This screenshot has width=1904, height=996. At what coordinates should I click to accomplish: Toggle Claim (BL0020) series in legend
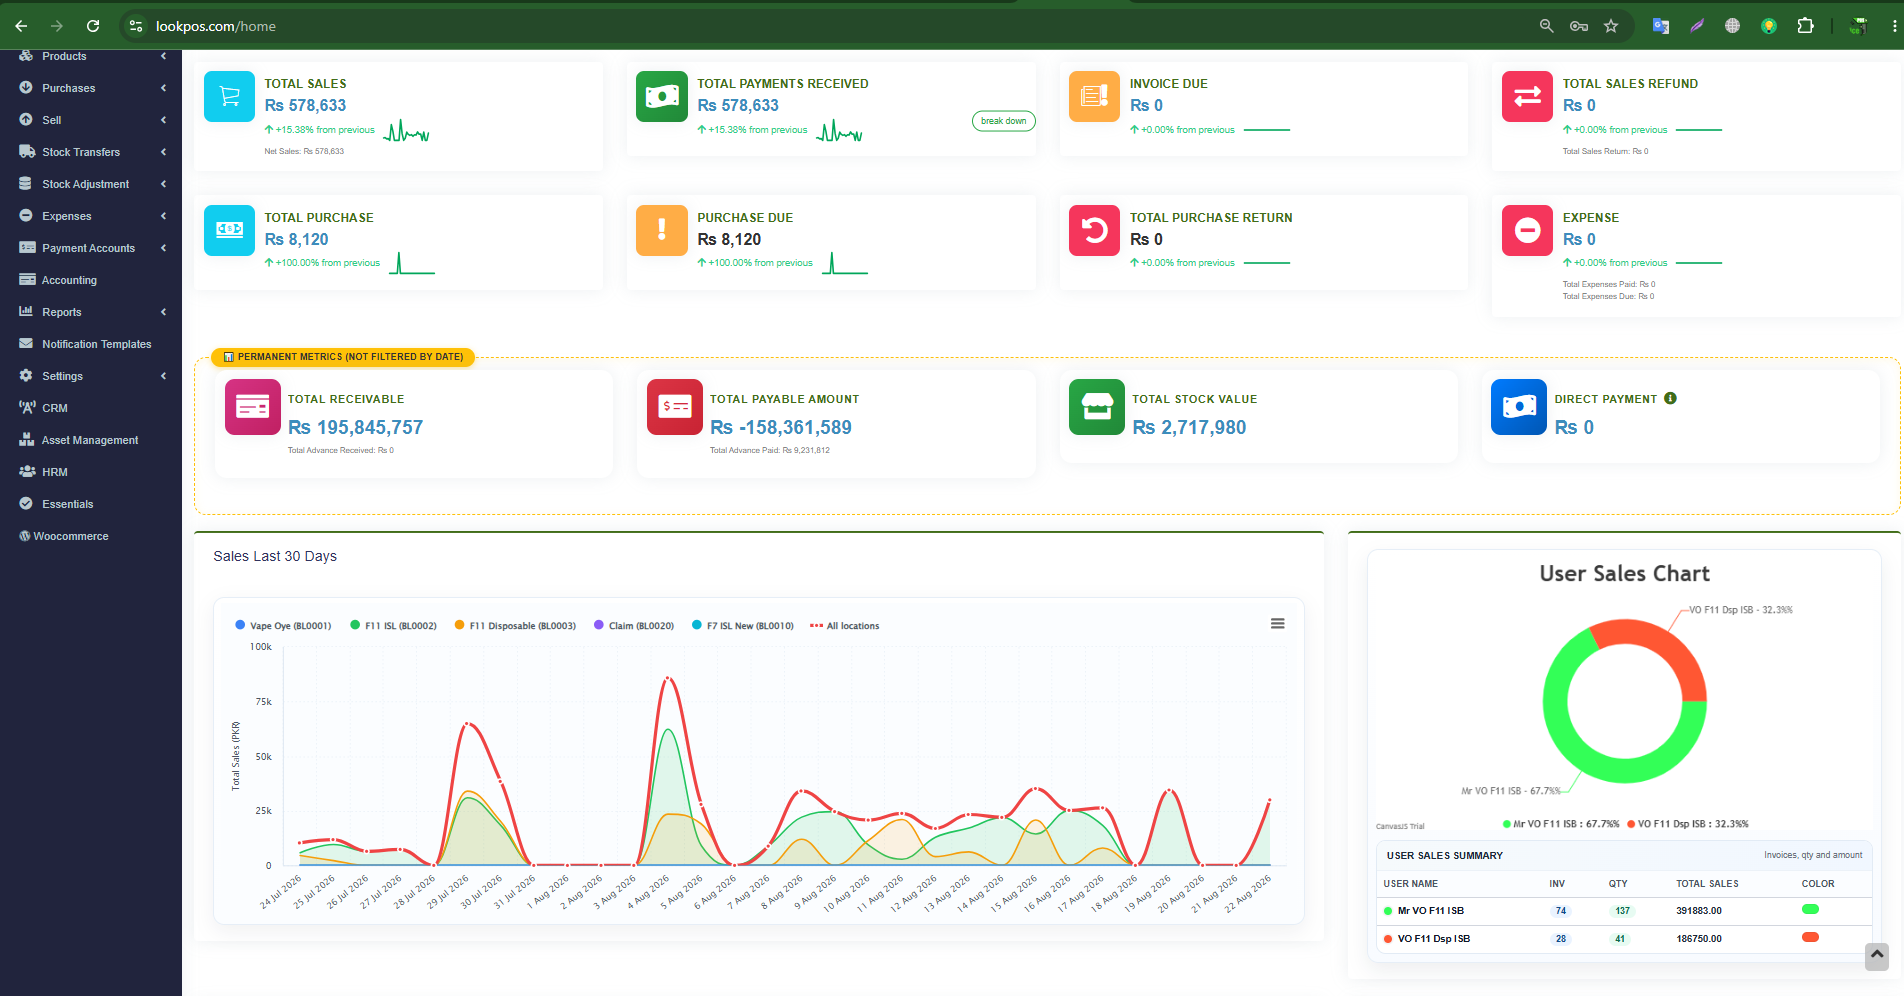tap(634, 626)
